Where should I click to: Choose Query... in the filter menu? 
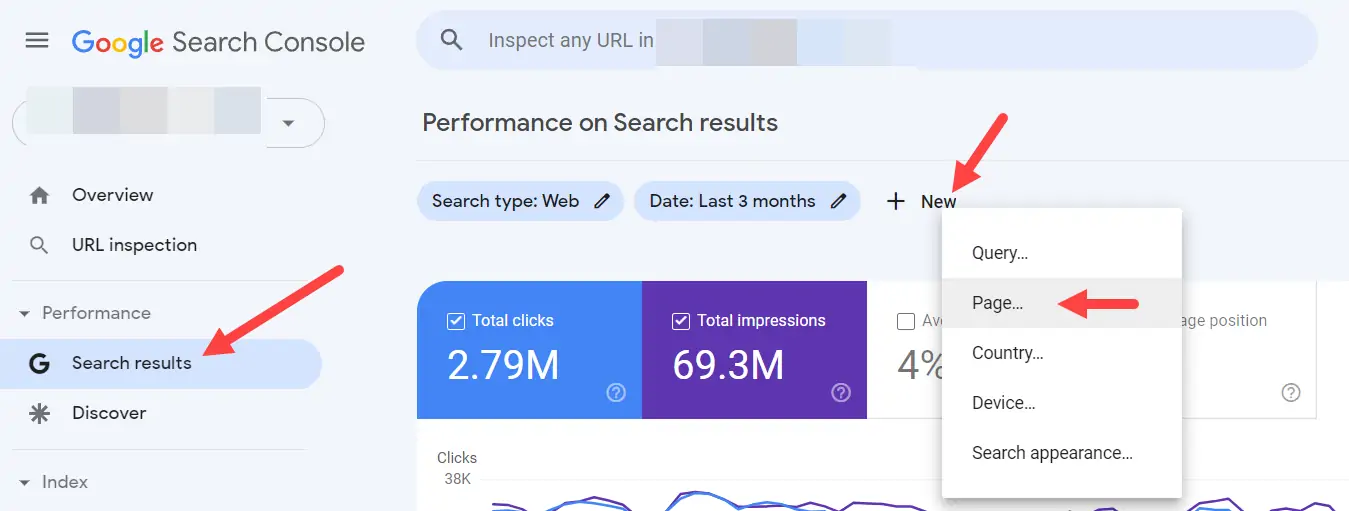coord(999,253)
